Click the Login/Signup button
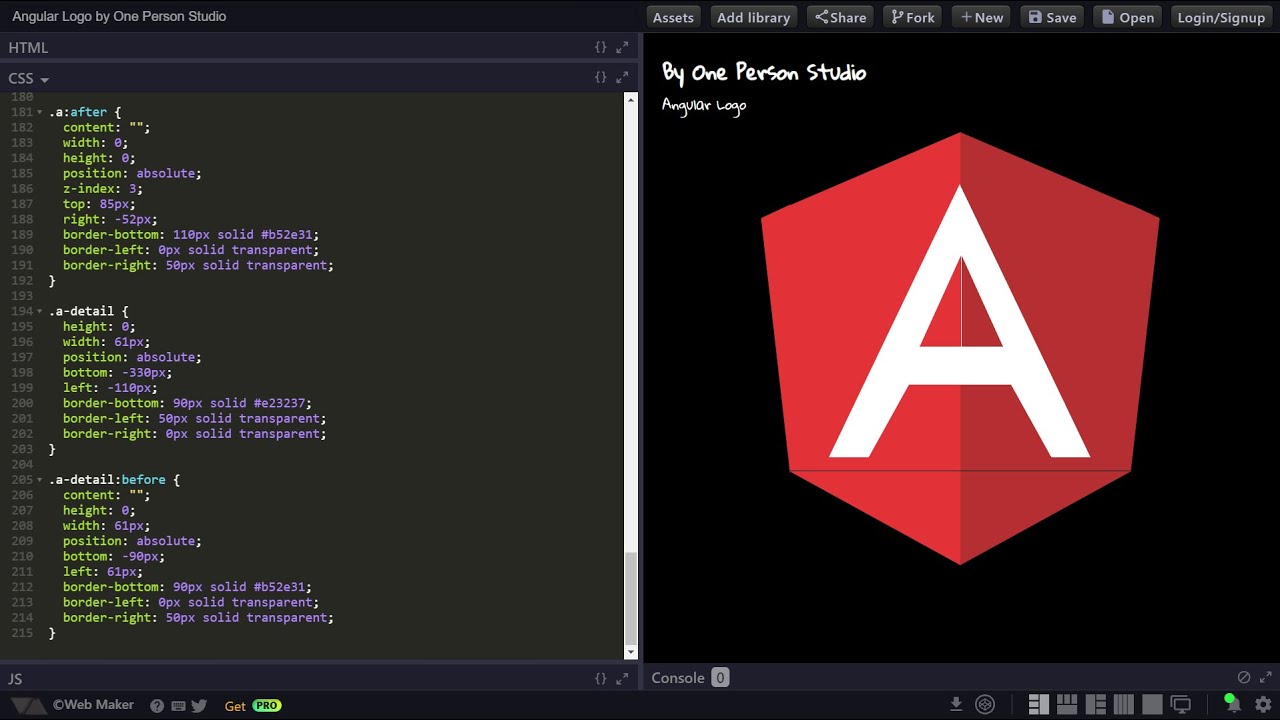This screenshot has height=720, width=1280. tap(1221, 17)
